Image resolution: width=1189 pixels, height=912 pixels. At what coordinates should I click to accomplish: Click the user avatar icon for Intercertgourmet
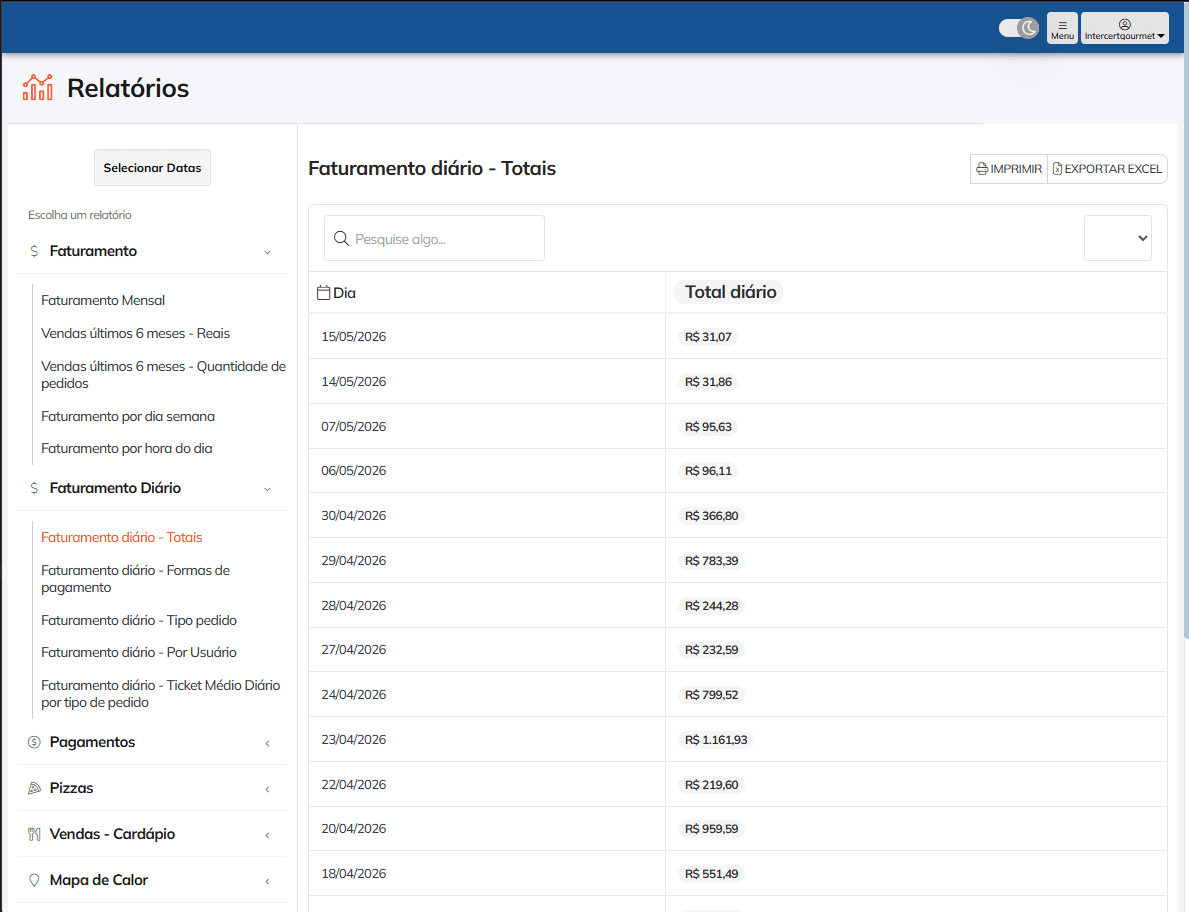[x=1125, y=24]
